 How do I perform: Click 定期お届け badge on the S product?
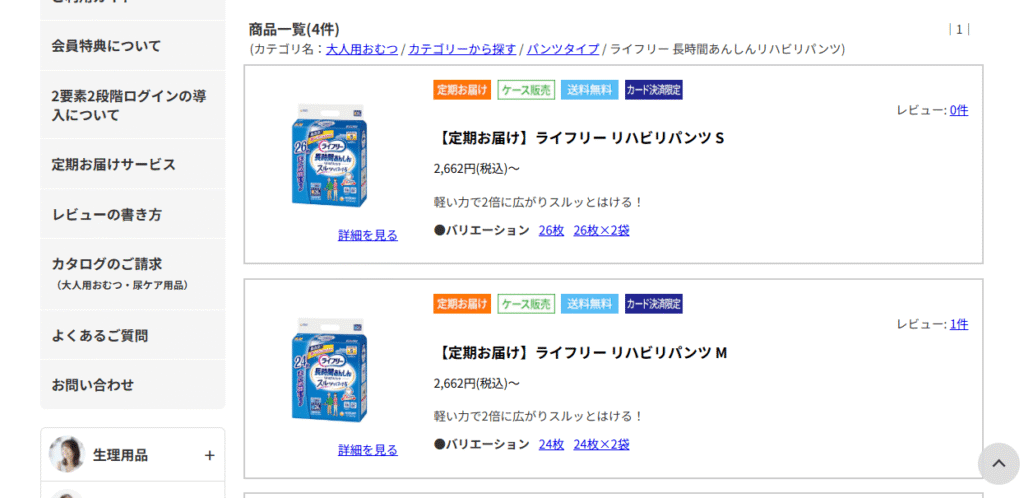462,90
